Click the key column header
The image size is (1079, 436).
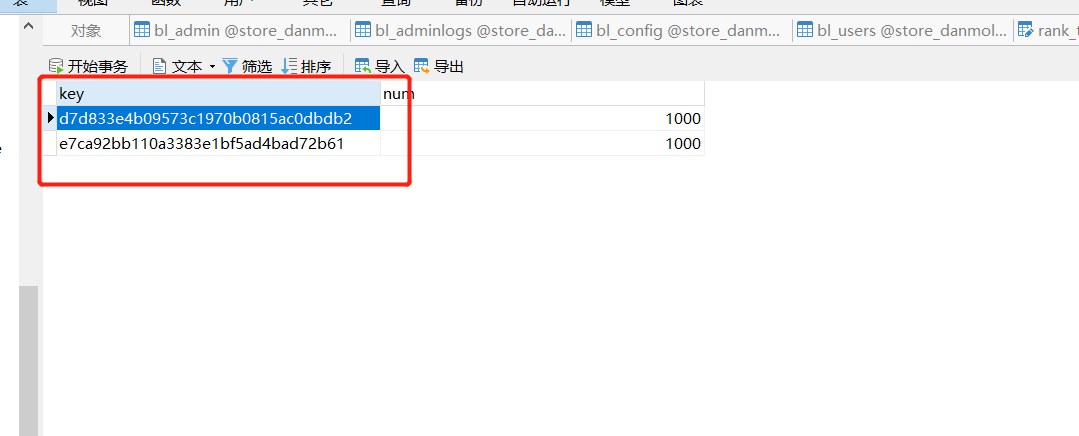pos(219,94)
